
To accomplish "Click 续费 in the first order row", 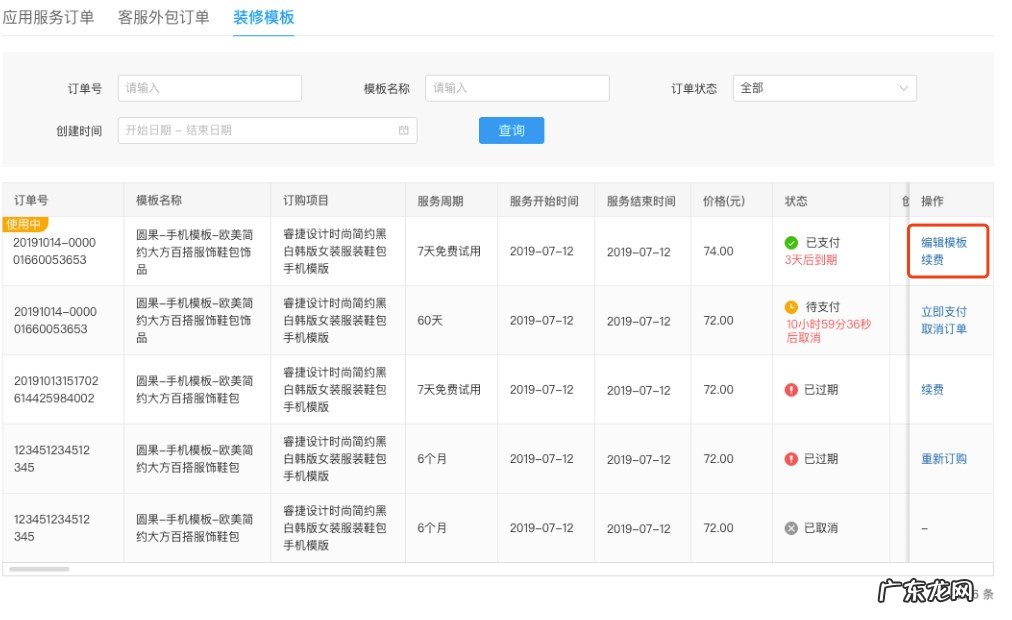I will [930, 259].
